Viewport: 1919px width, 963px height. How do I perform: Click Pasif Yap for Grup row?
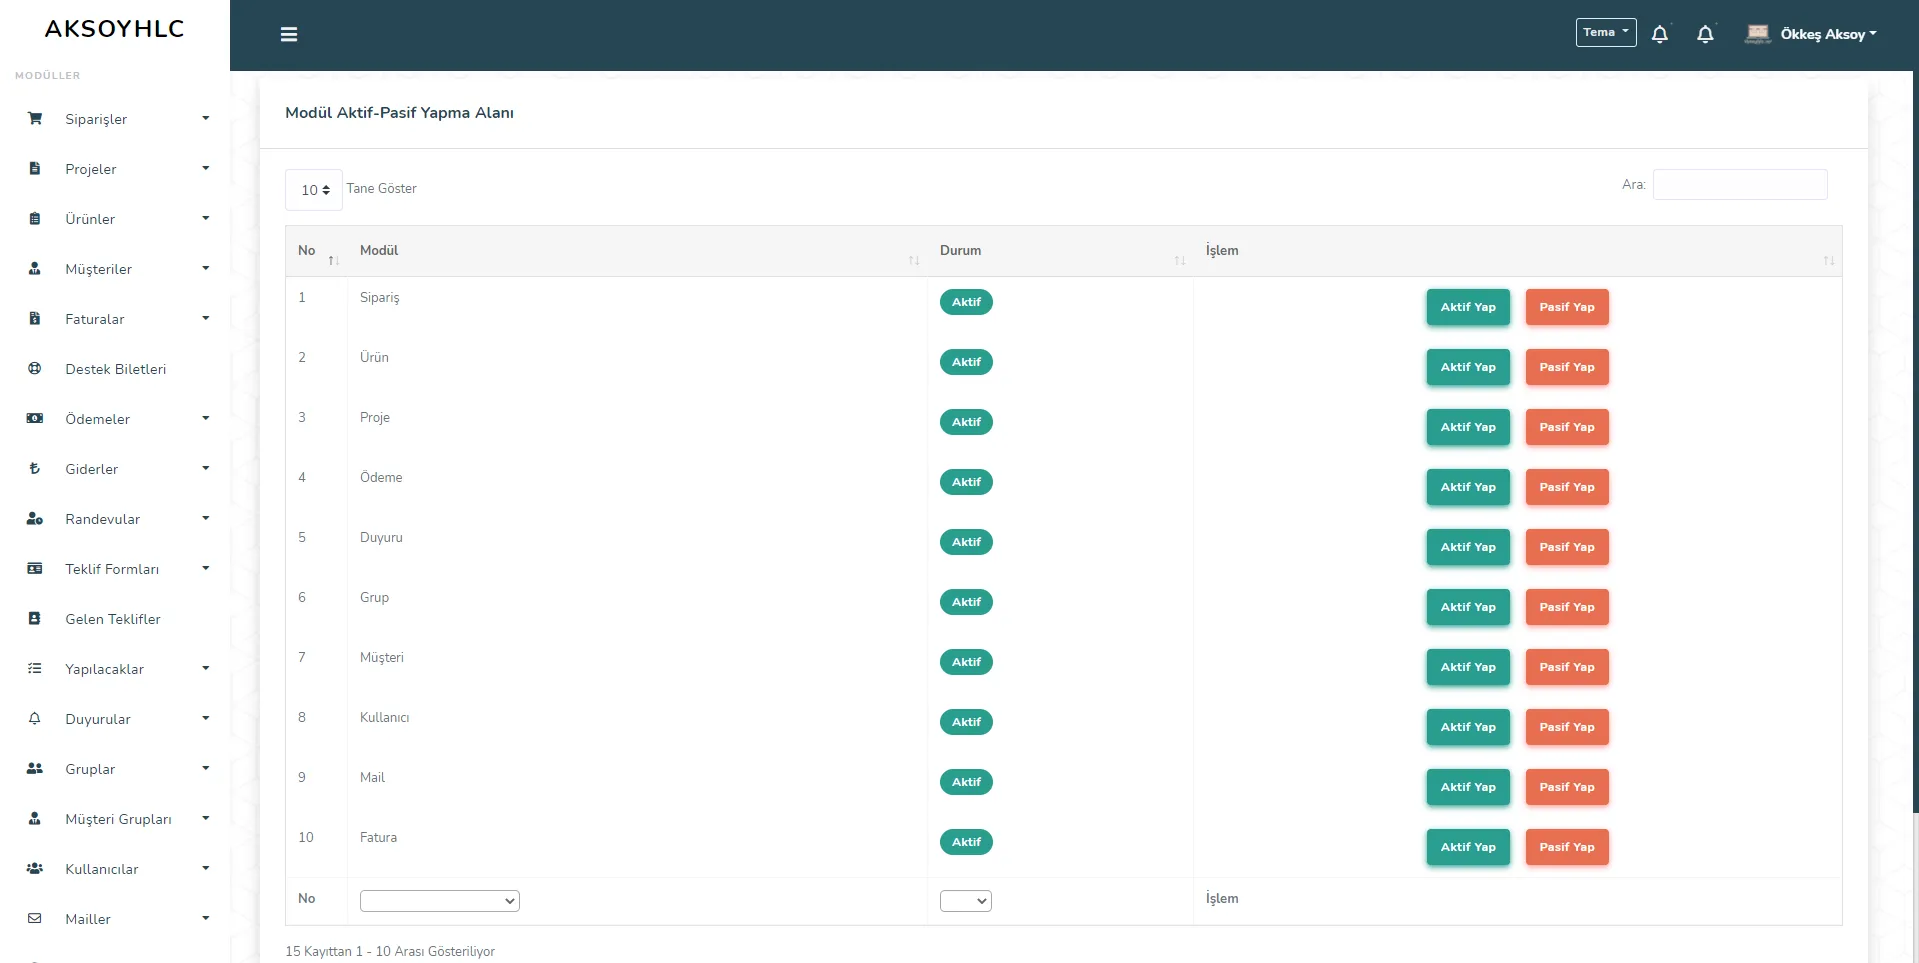1567,607
